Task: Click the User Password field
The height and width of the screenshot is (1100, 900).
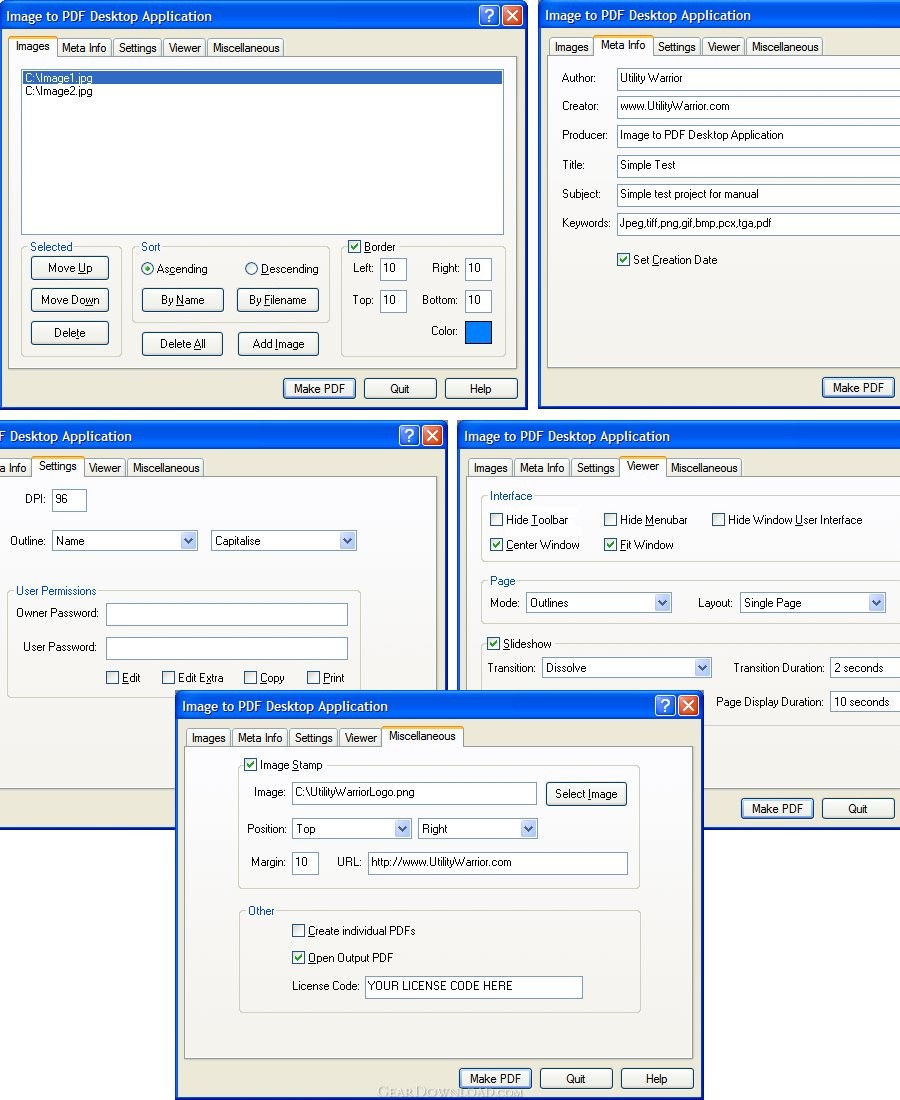Action: [x=227, y=648]
